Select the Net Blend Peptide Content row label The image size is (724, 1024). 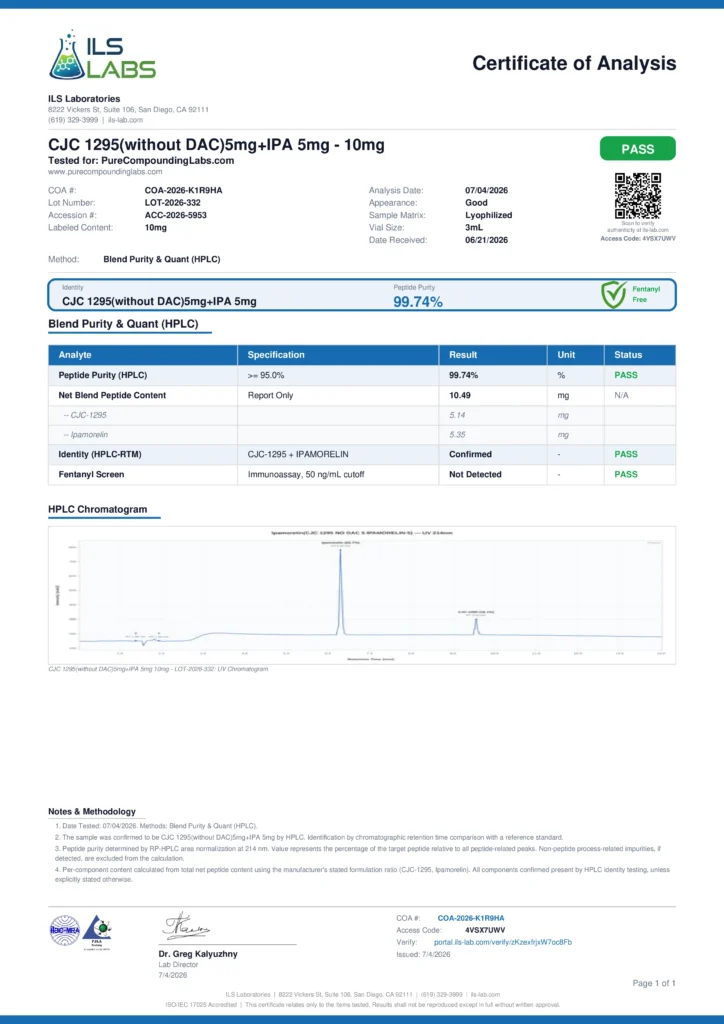[112, 395]
